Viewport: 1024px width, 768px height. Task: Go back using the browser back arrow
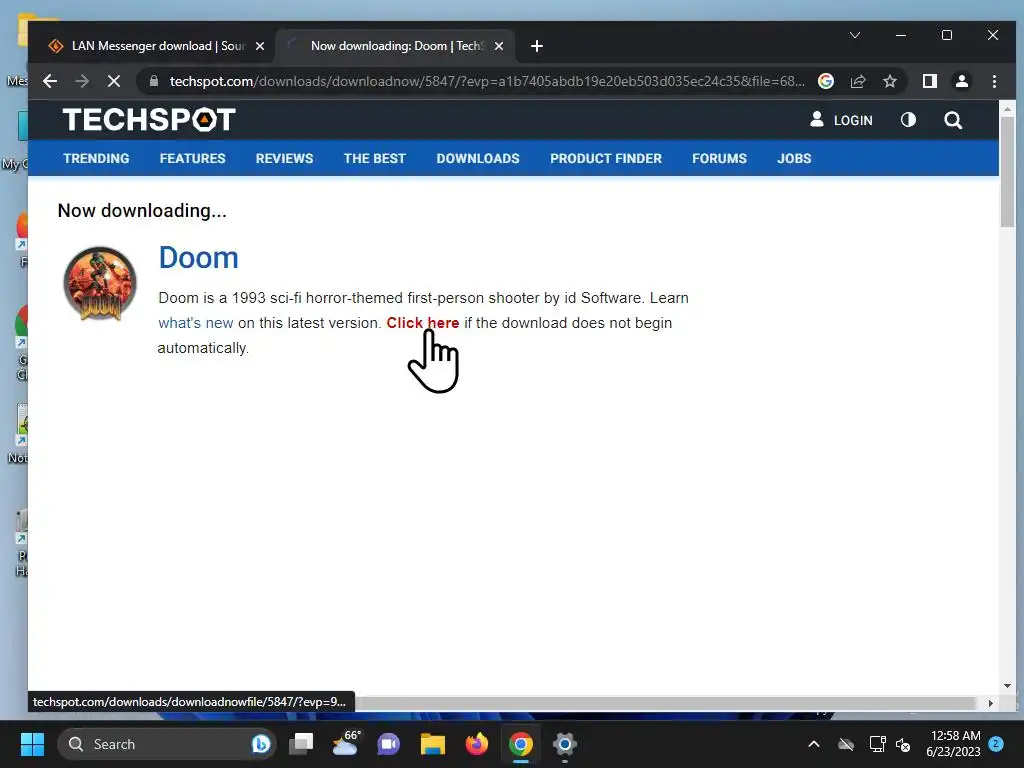click(x=50, y=81)
